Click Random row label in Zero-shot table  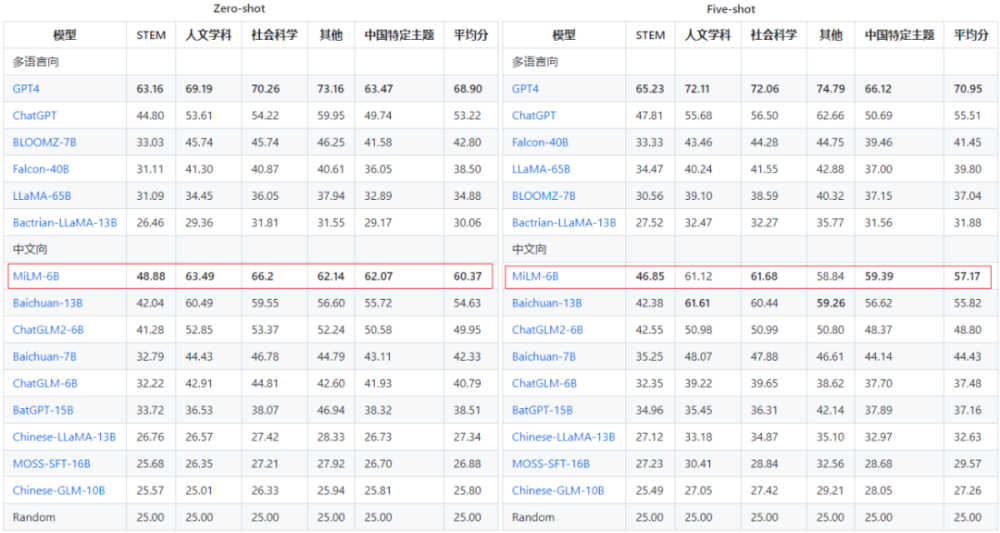(x=34, y=517)
